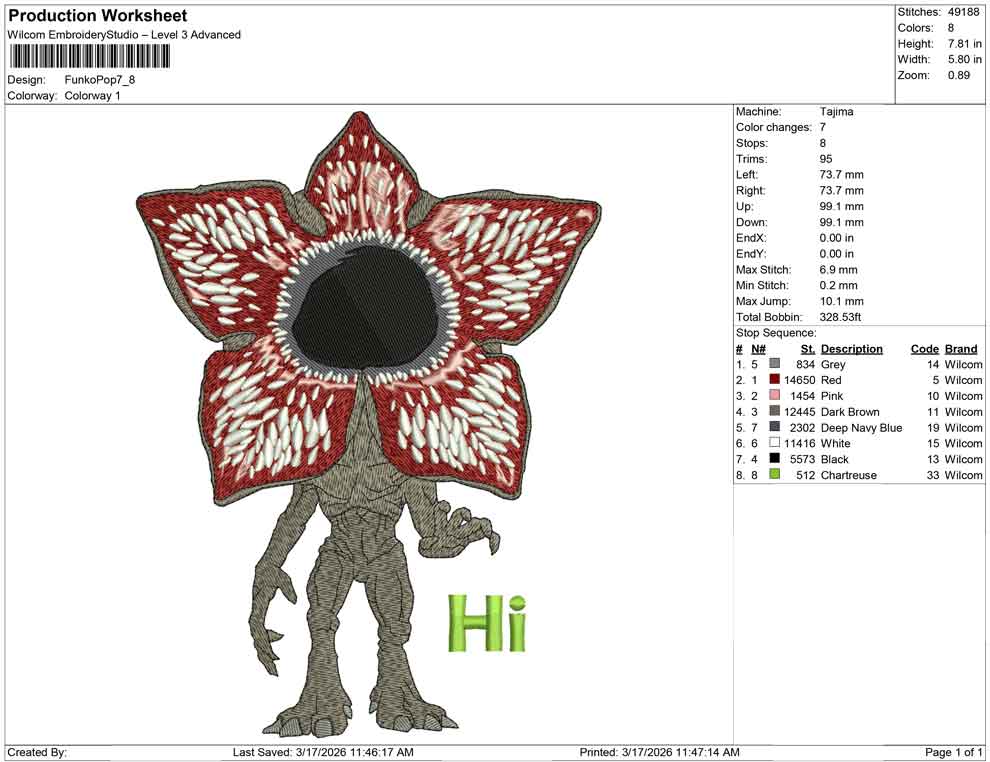Click the Up value '99.1 mm'
990x762 pixels.
pos(842,206)
